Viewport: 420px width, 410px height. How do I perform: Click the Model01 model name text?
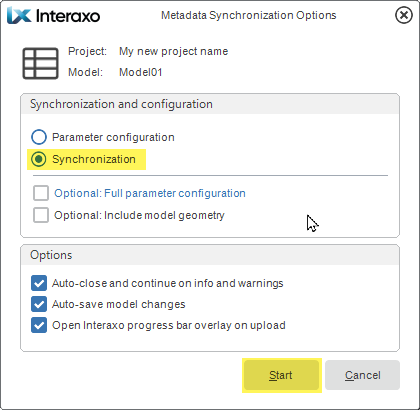(141, 72)
